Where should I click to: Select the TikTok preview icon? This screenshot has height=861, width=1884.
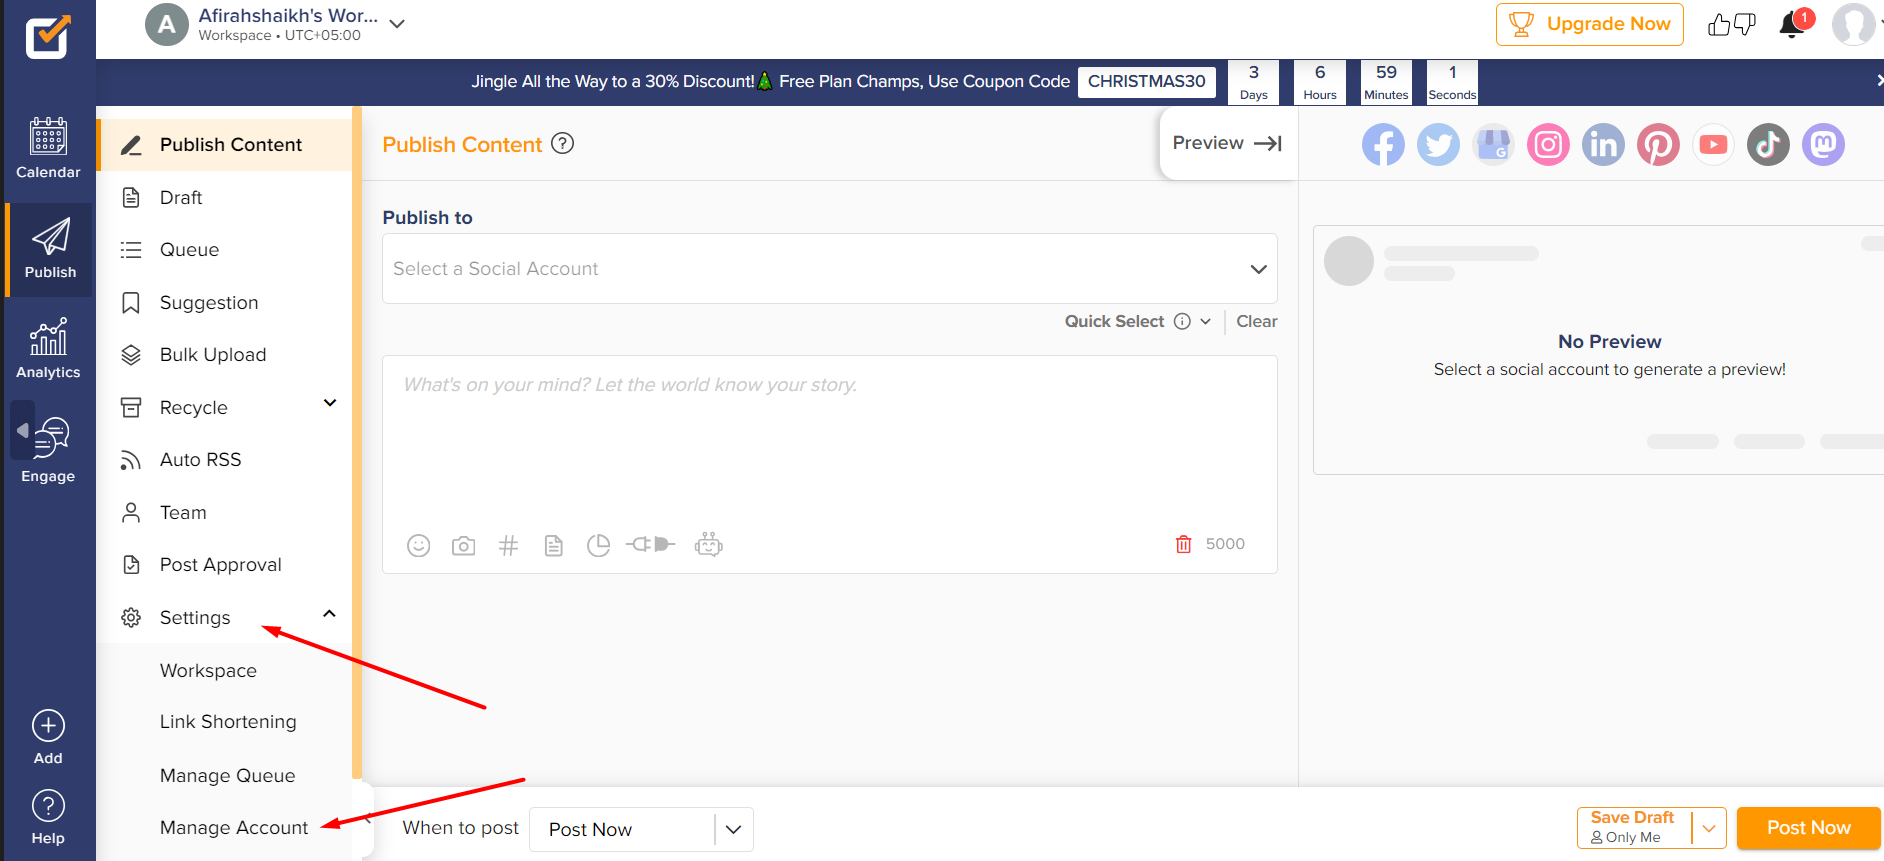pyautogui.click(x=1767, y=145)
